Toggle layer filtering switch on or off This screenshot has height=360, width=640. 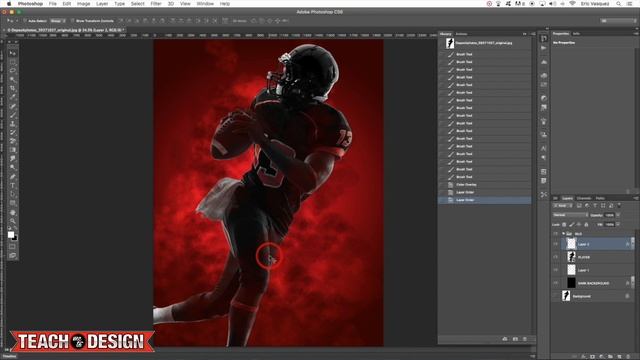pos(619,205)
